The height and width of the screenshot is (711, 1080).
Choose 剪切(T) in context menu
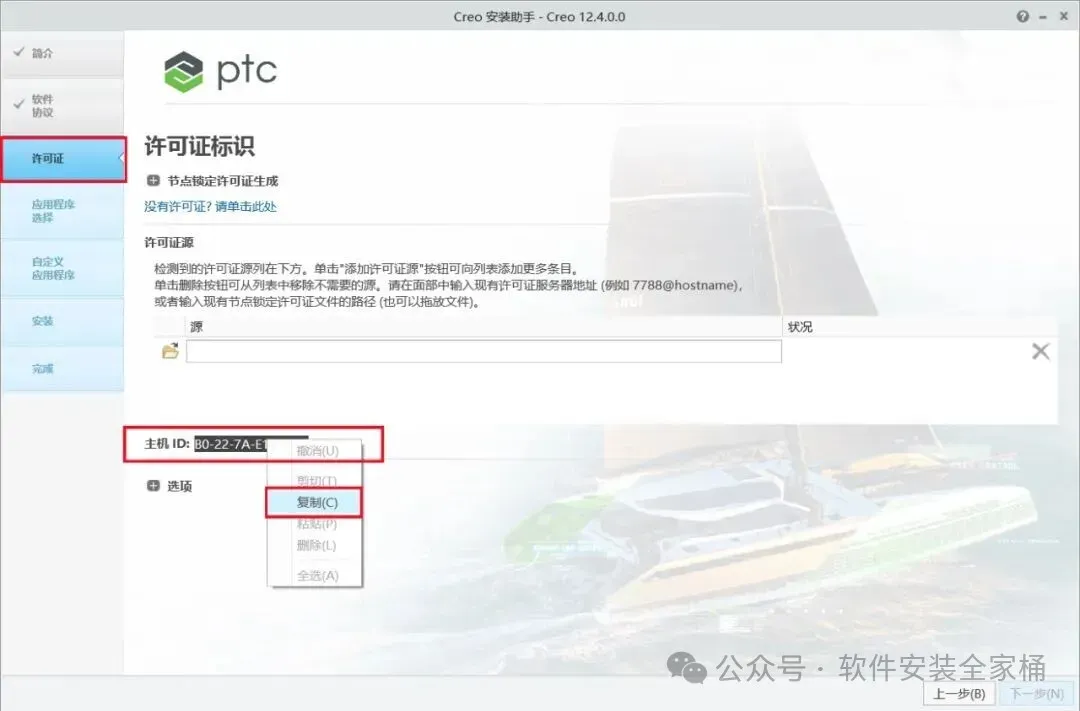[x=317, y=481]
